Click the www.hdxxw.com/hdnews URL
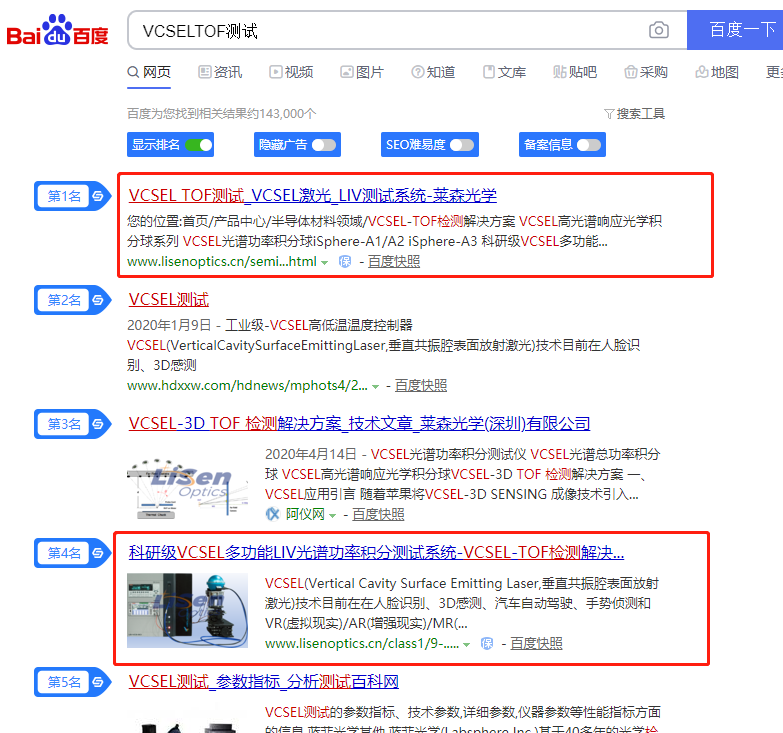 click(247, 385)
